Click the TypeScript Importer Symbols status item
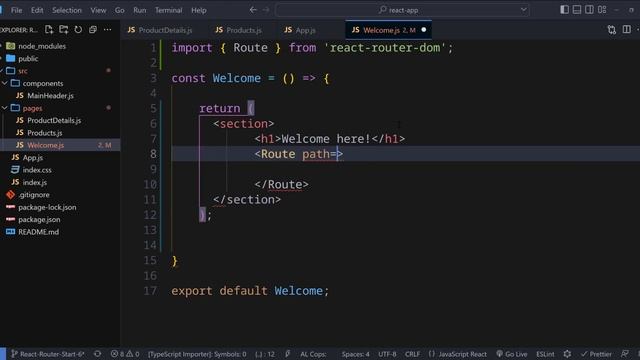640x360 pixels. tap(197, 354)
